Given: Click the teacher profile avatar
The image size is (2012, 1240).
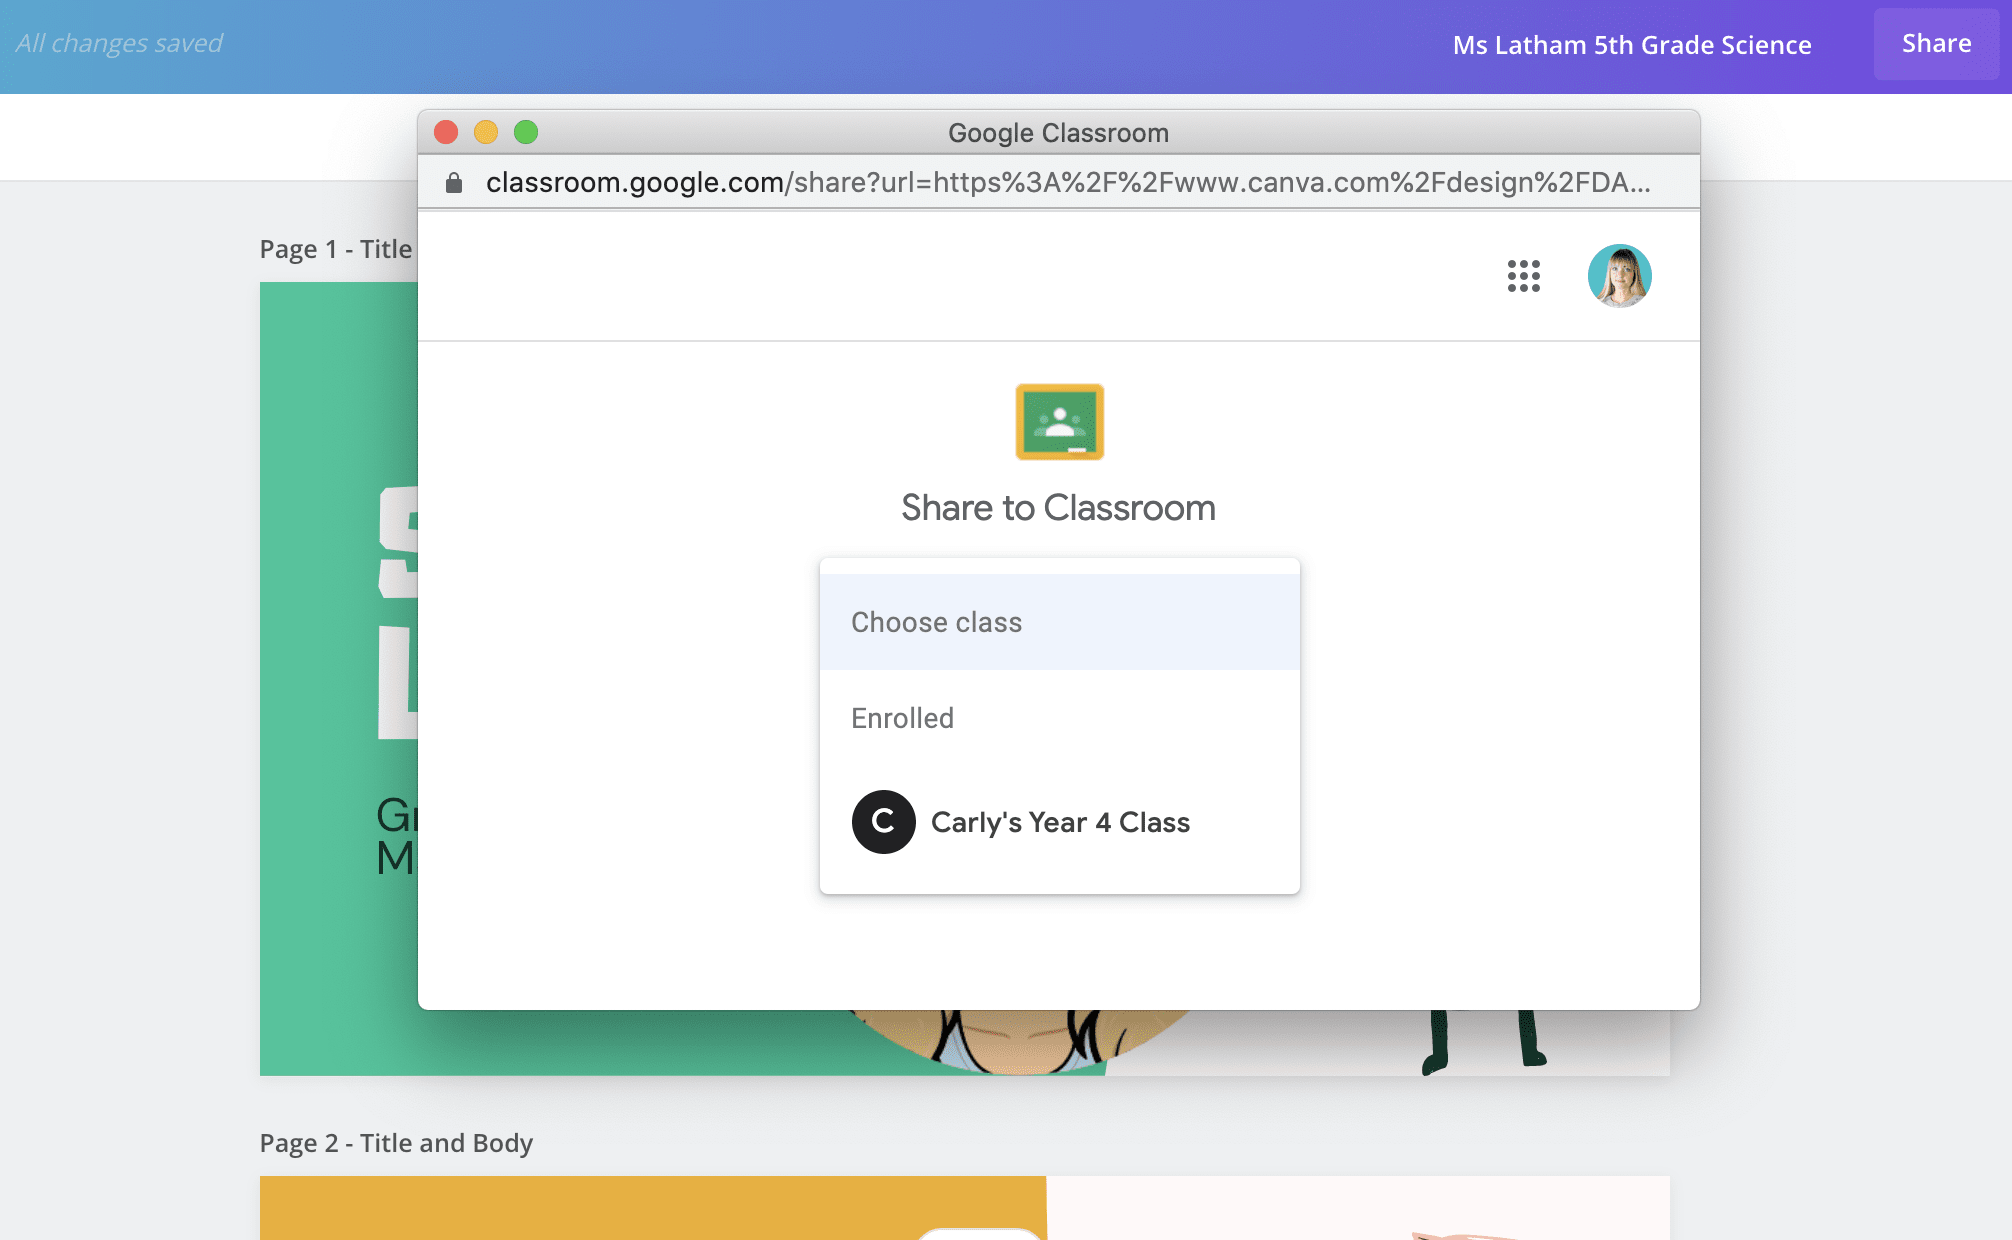Looking at the screenshot, I should click(x=1620, y=276).
